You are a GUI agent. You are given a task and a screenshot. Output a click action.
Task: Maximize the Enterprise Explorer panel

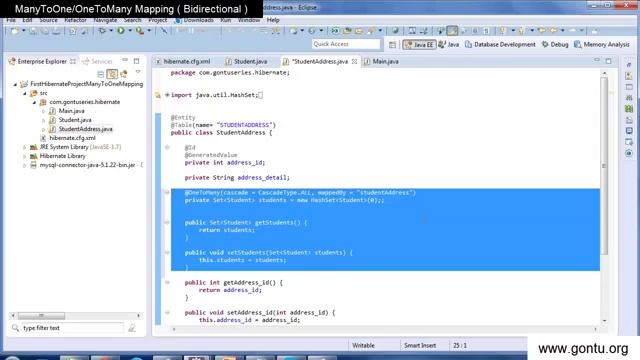pyautogui.click(x=137, y=61)
